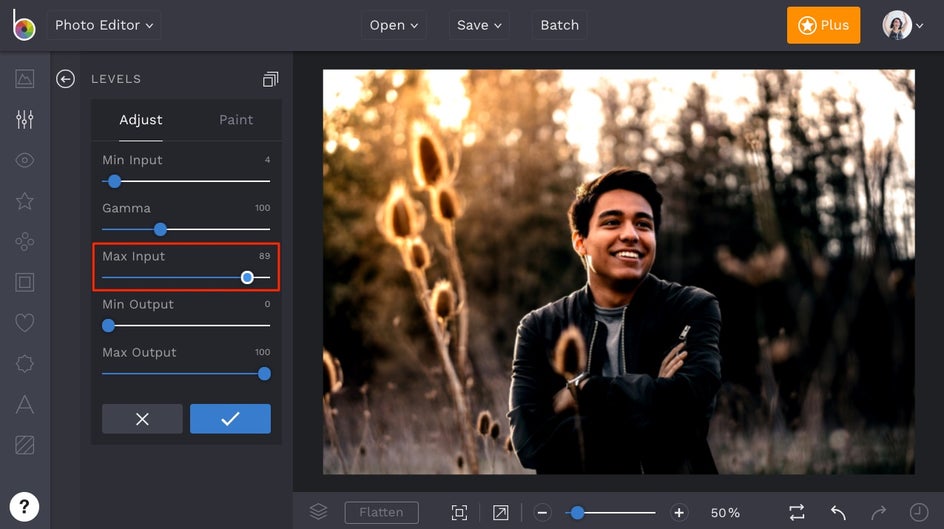Click the undo arrow icon
This screenshot has height=529, width=944.
[838, 512]
